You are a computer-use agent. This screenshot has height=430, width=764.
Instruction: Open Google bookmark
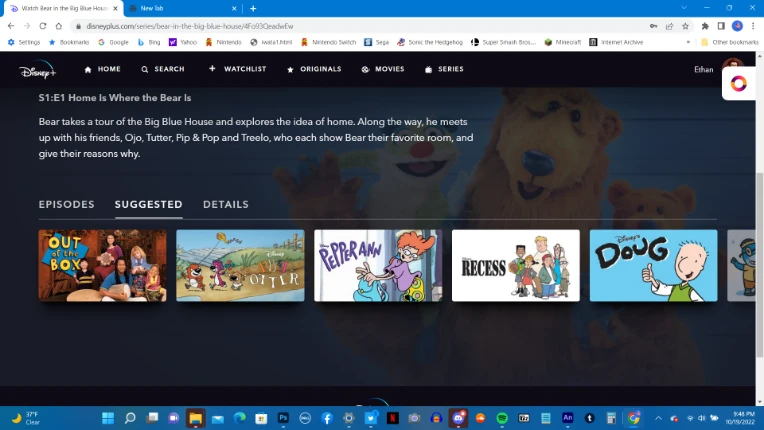(x=114, y=42)
